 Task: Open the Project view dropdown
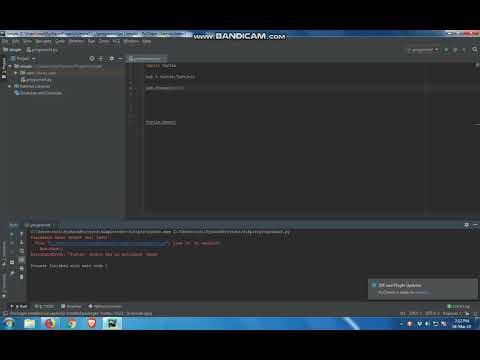click(23, 59)
